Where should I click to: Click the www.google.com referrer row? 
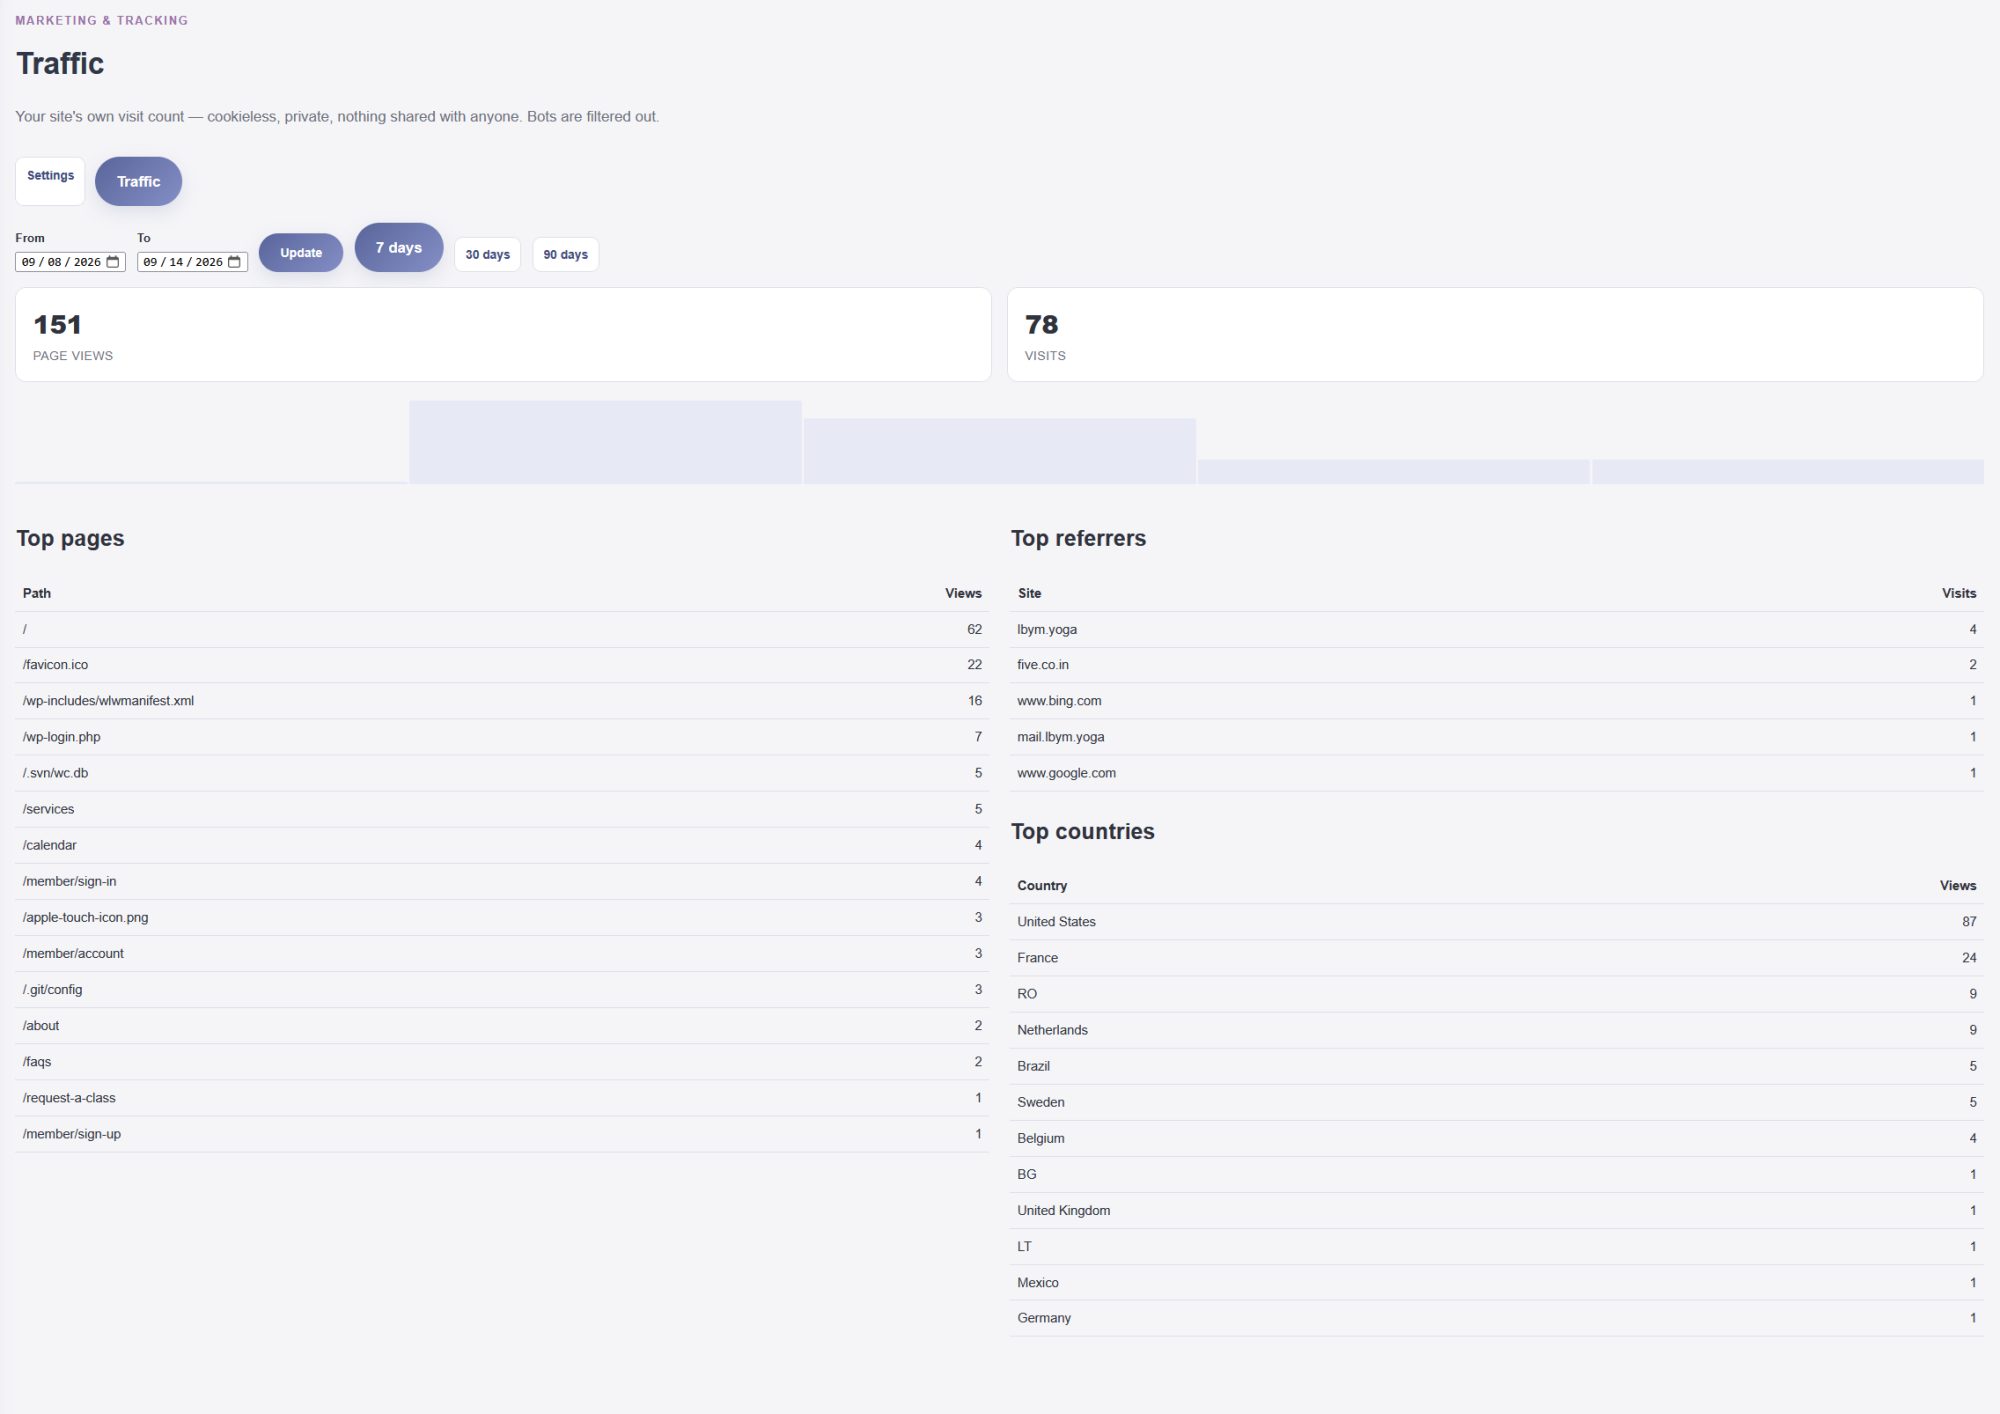1497,773
